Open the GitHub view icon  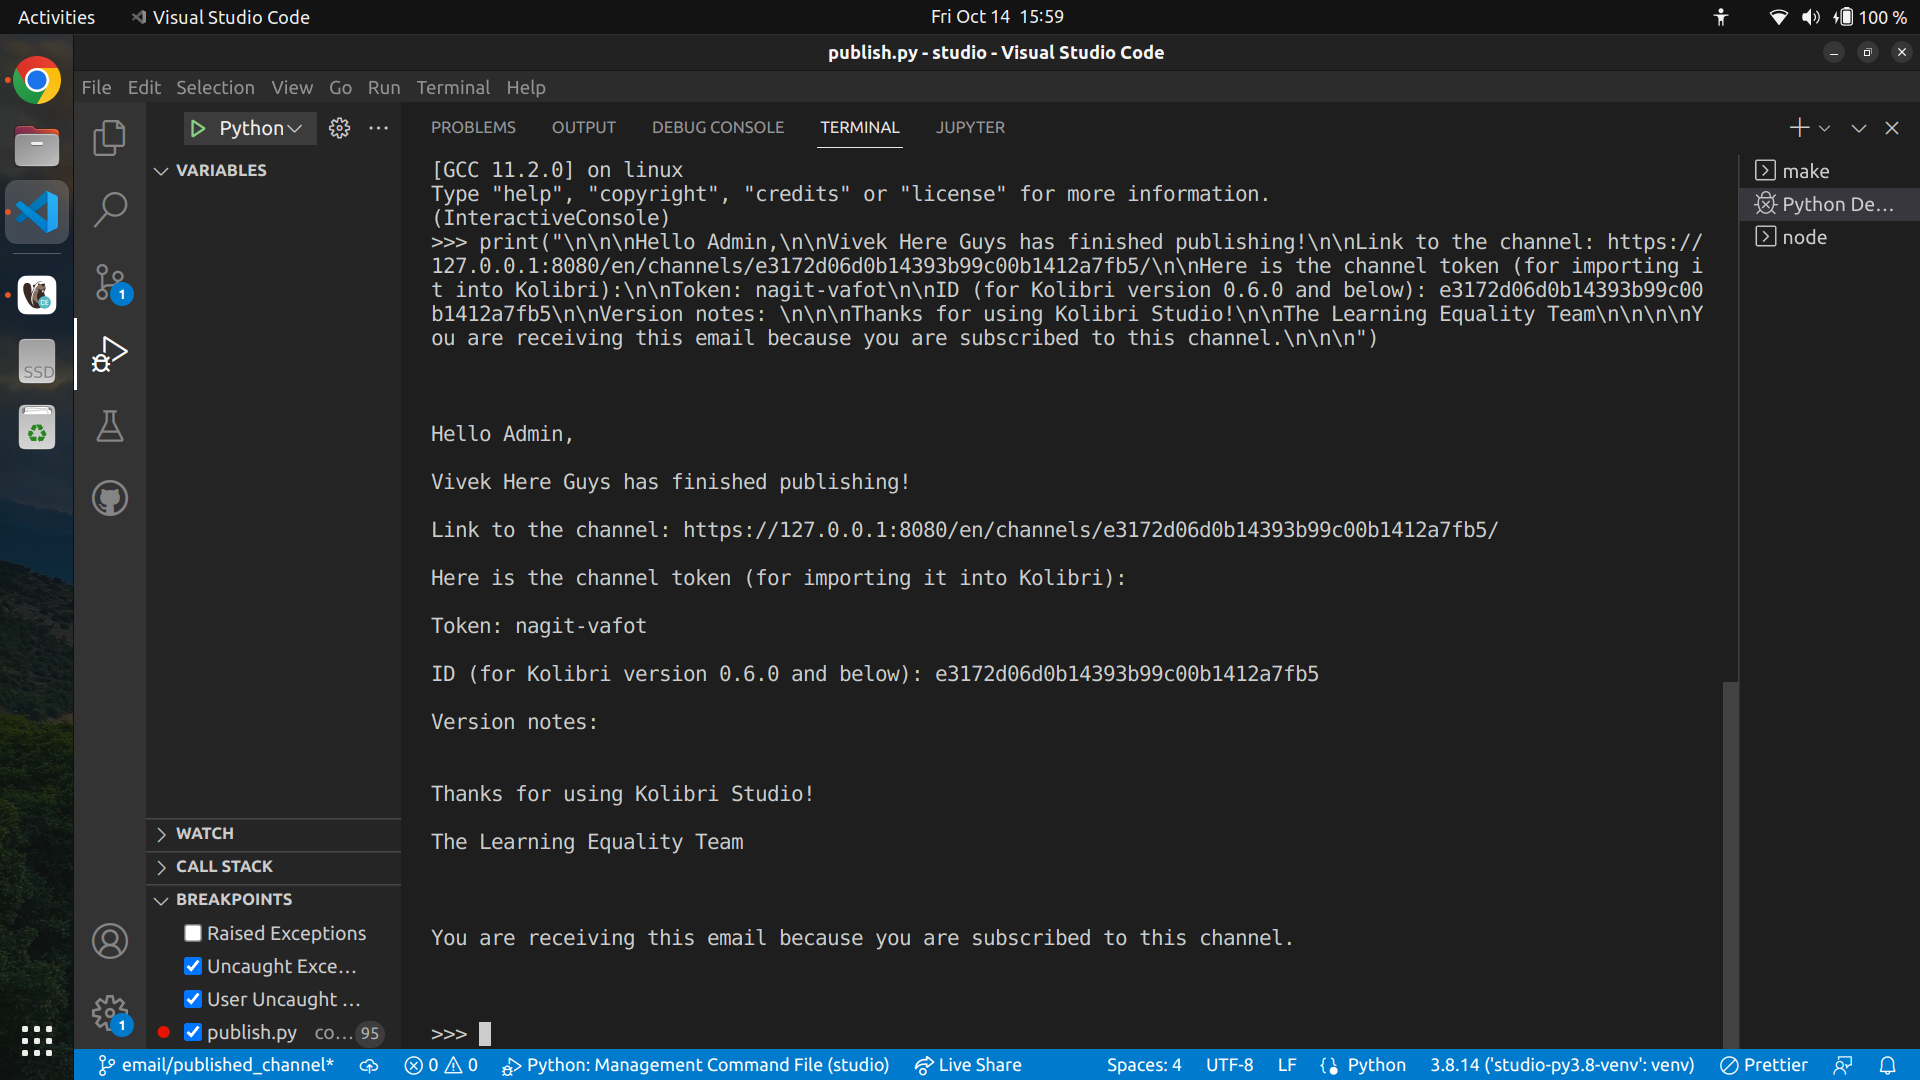[109, 498]
